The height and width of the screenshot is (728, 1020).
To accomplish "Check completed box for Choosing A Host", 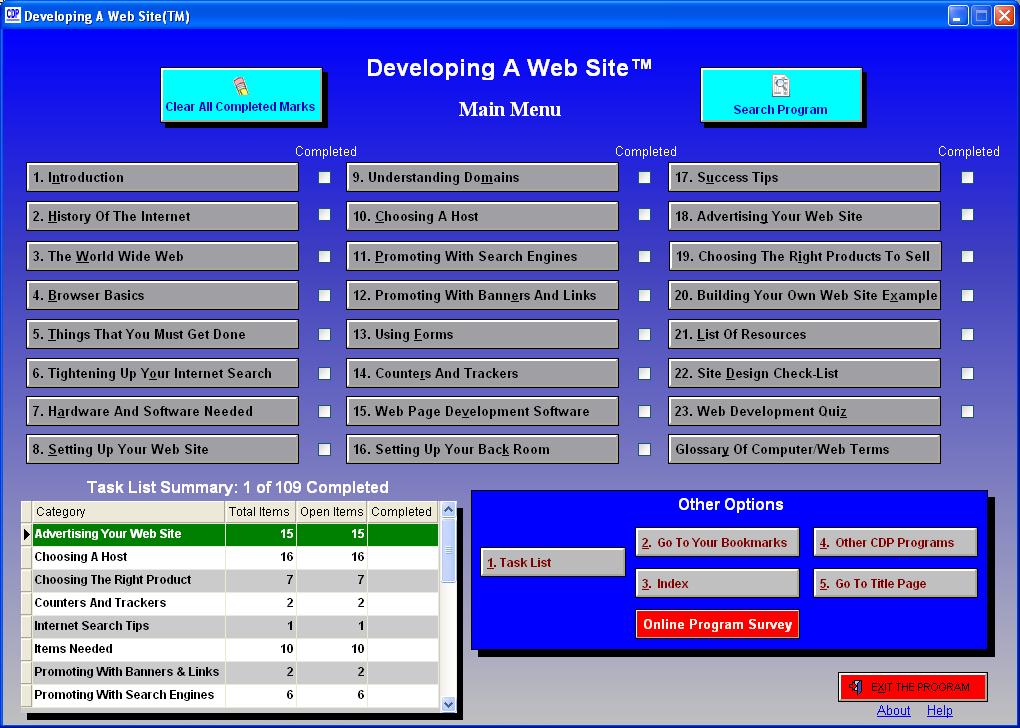I will point(644,215).
